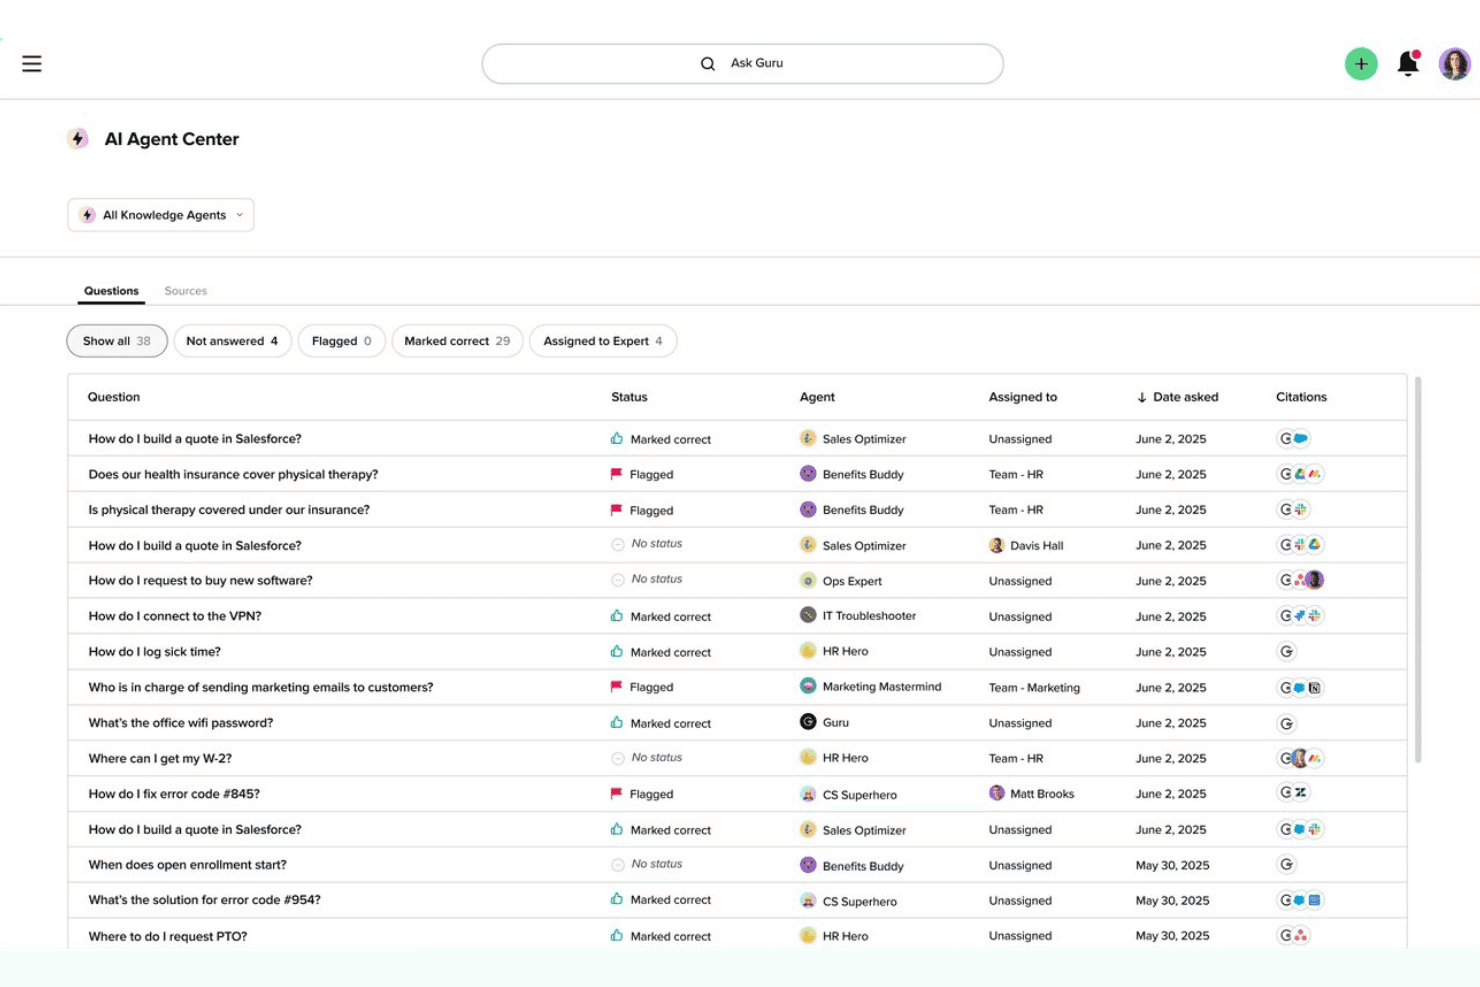This screenshot has width=1480, height=987.
Task: Click Matt Brooks's avatar
Action: [996, 793]
